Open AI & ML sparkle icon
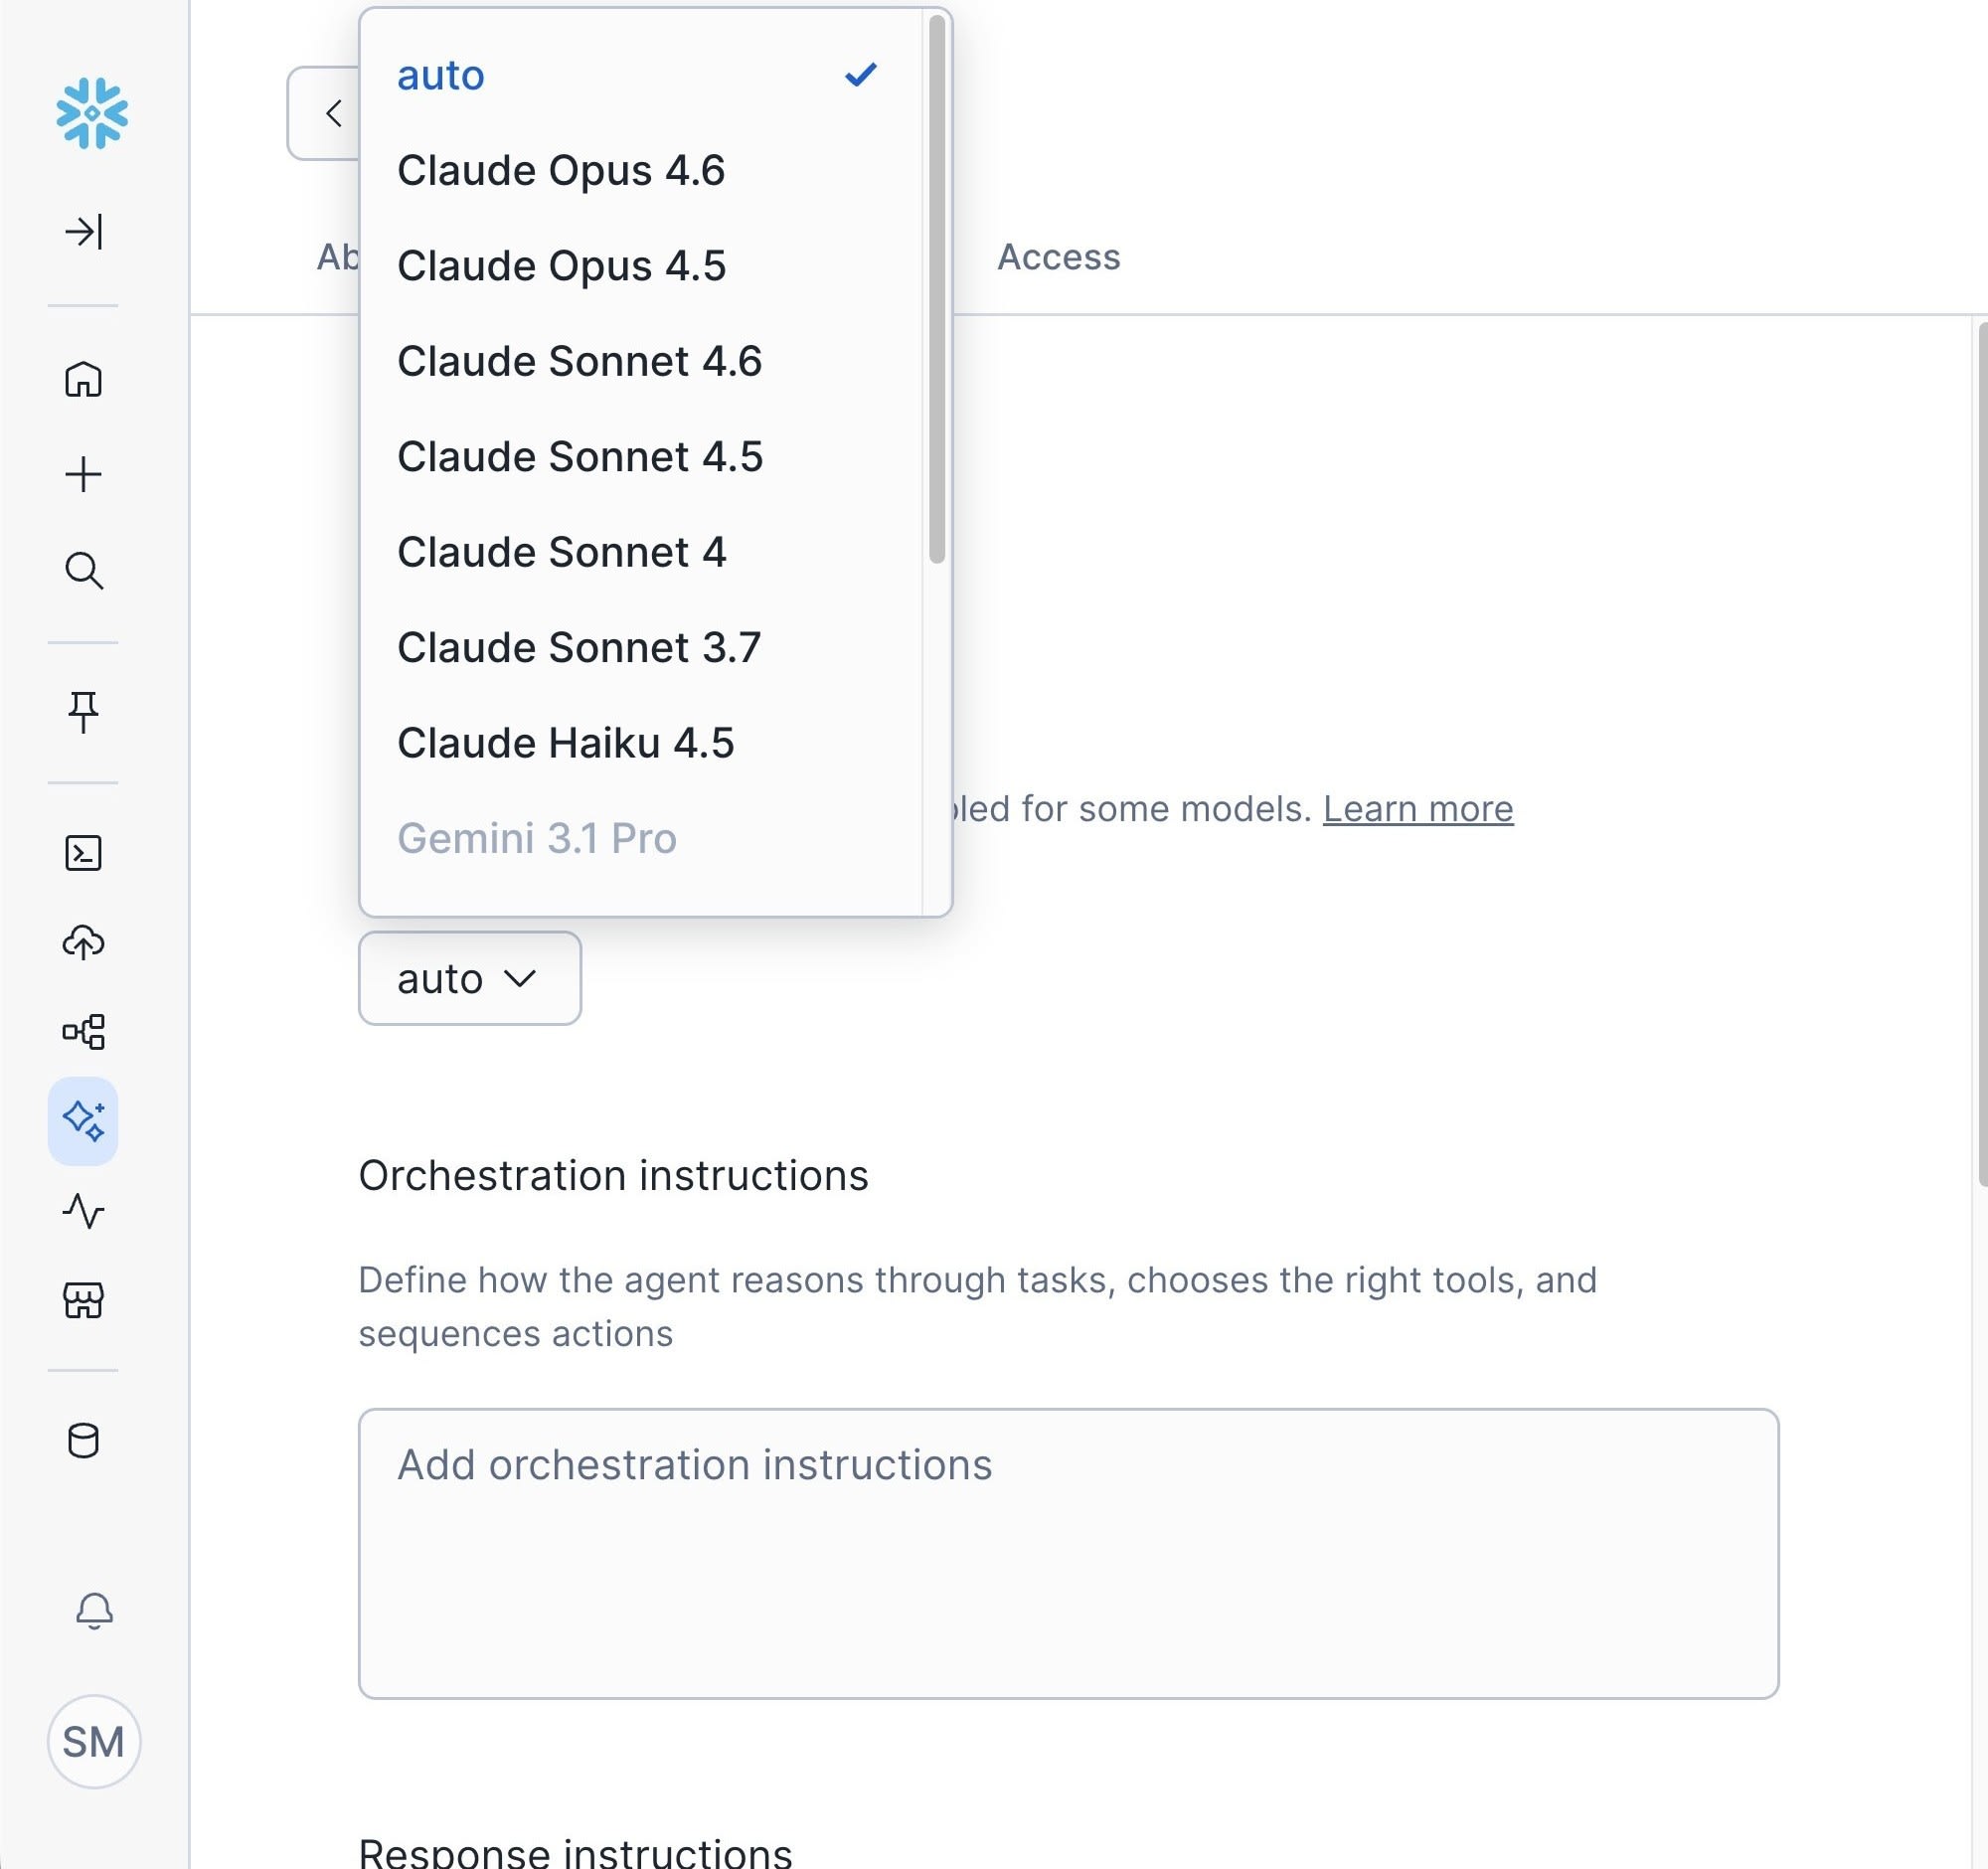 [84, 1121]
